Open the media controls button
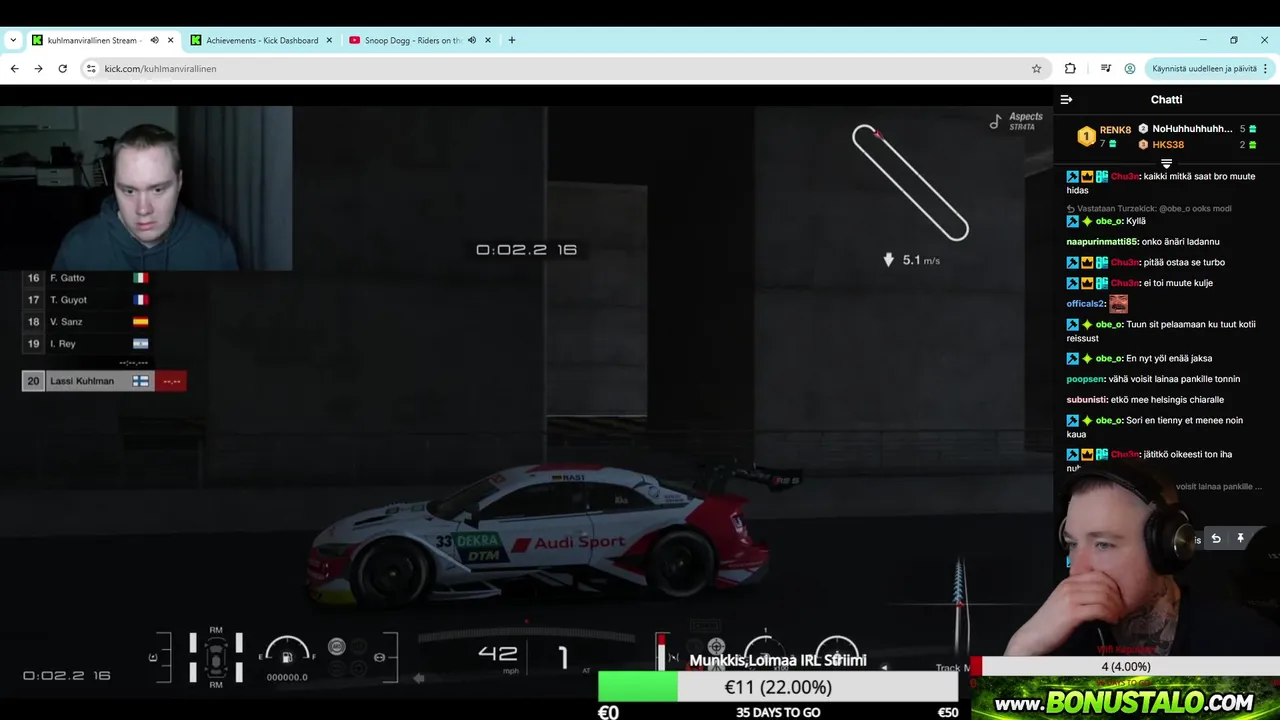The width and height of the screenshot is (1280, 720). point(1105,68)
